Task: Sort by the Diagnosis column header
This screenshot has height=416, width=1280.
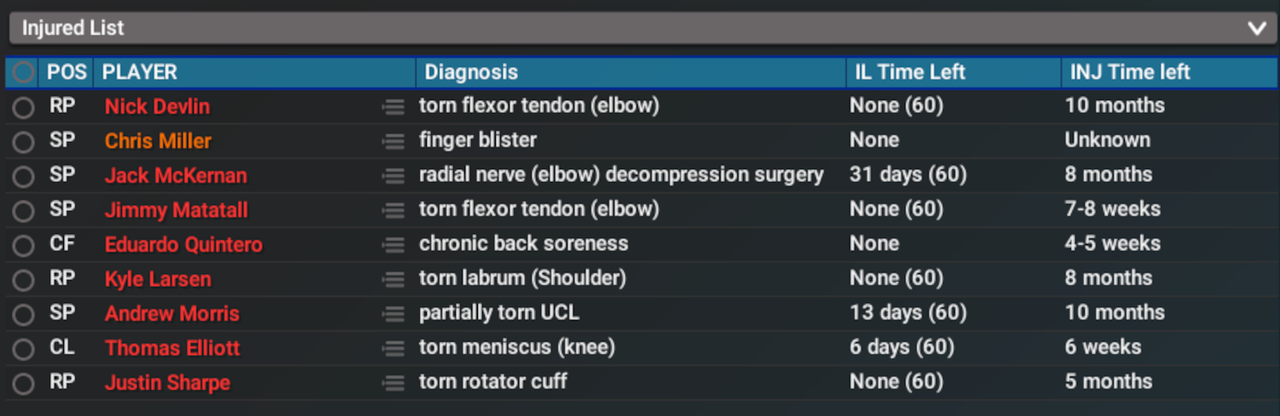Action: pyautogui.click(x=471, y=72)
